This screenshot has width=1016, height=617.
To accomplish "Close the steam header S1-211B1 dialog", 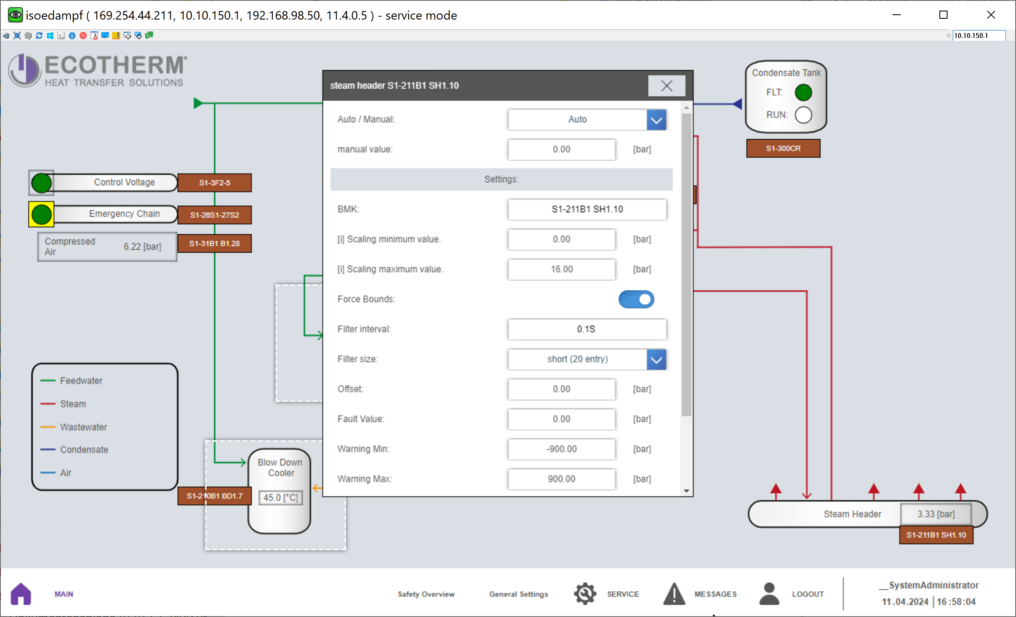I will (x=666, y=86).
